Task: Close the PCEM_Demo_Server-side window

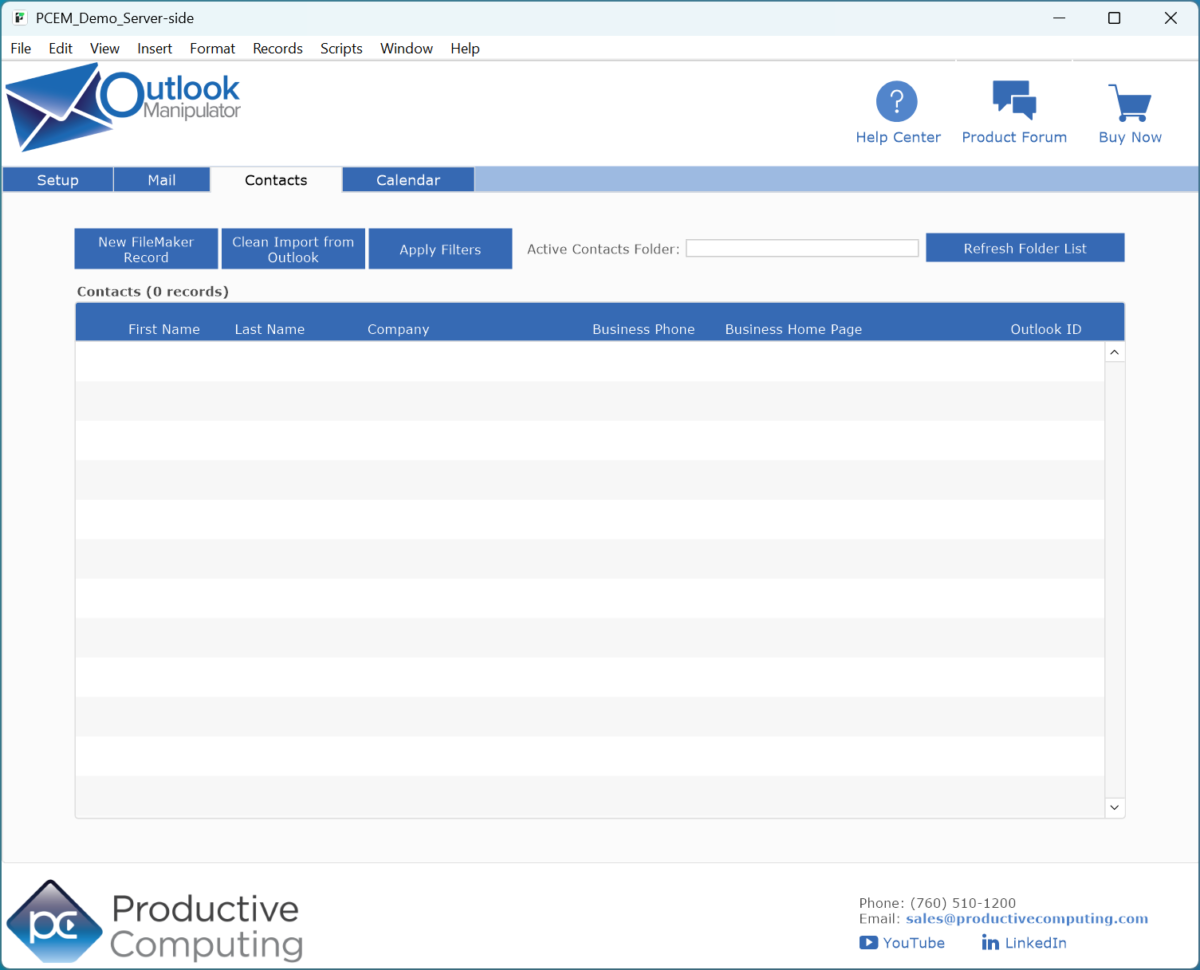Action: tap(1171, 18)
